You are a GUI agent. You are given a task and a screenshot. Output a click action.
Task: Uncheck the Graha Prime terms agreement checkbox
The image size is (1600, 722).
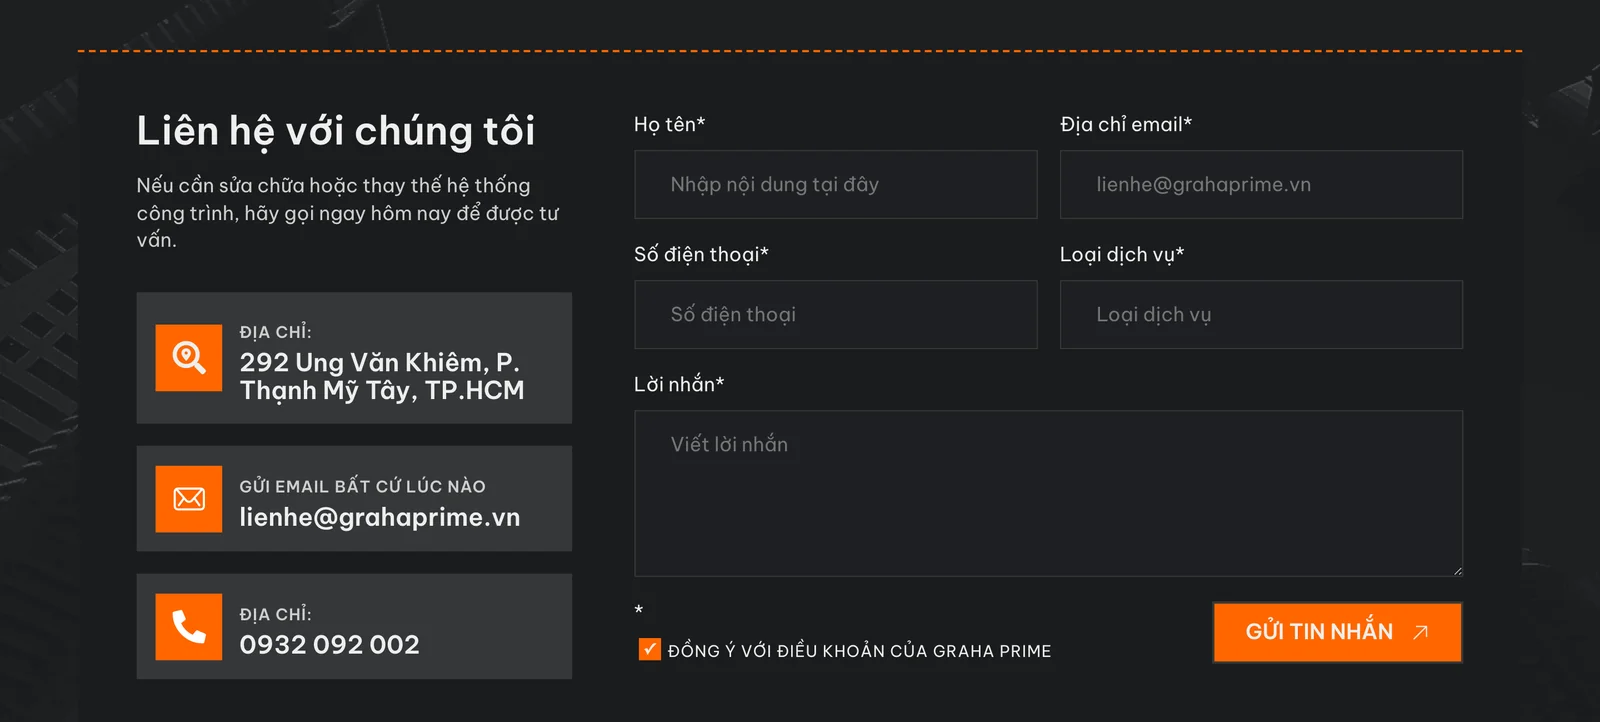click(650, 650)
